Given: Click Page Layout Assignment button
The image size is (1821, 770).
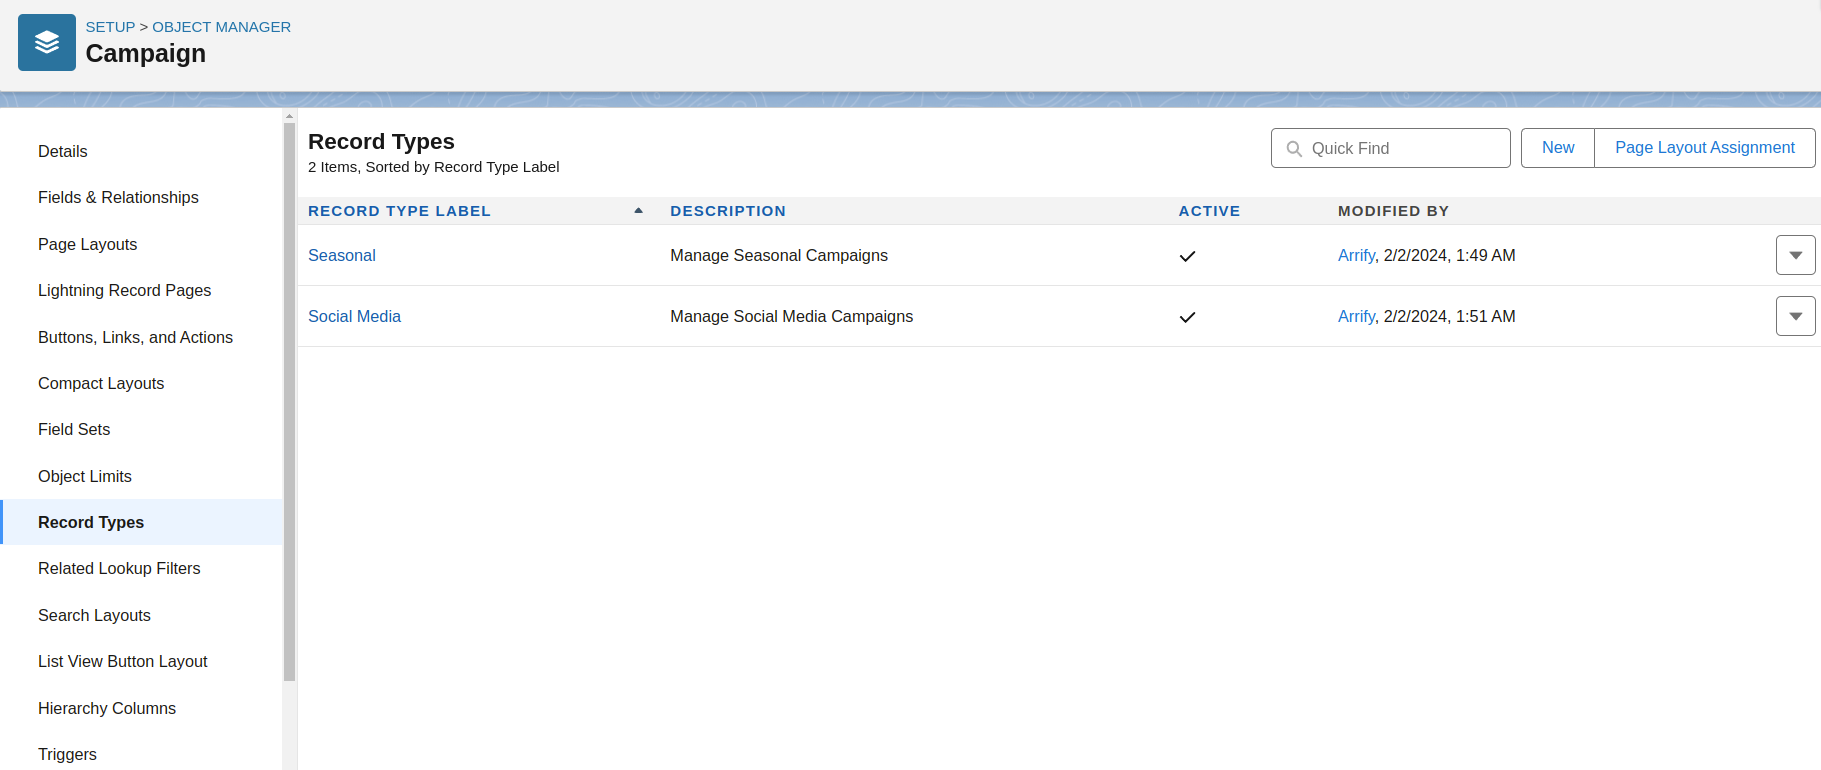Looking at the screenshot, I should 1704,148.
